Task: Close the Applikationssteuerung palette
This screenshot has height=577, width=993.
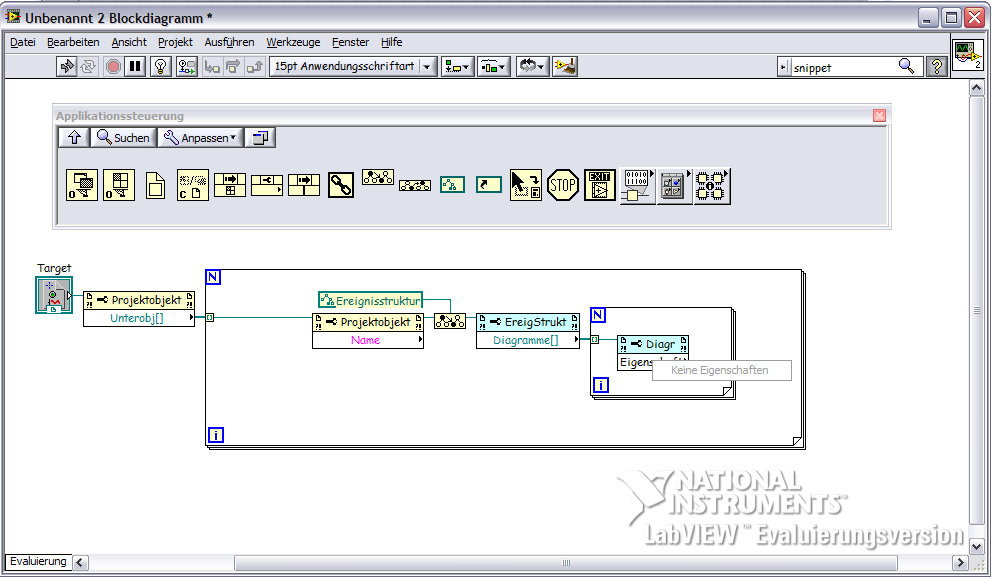Action: (x=879, y=115)
